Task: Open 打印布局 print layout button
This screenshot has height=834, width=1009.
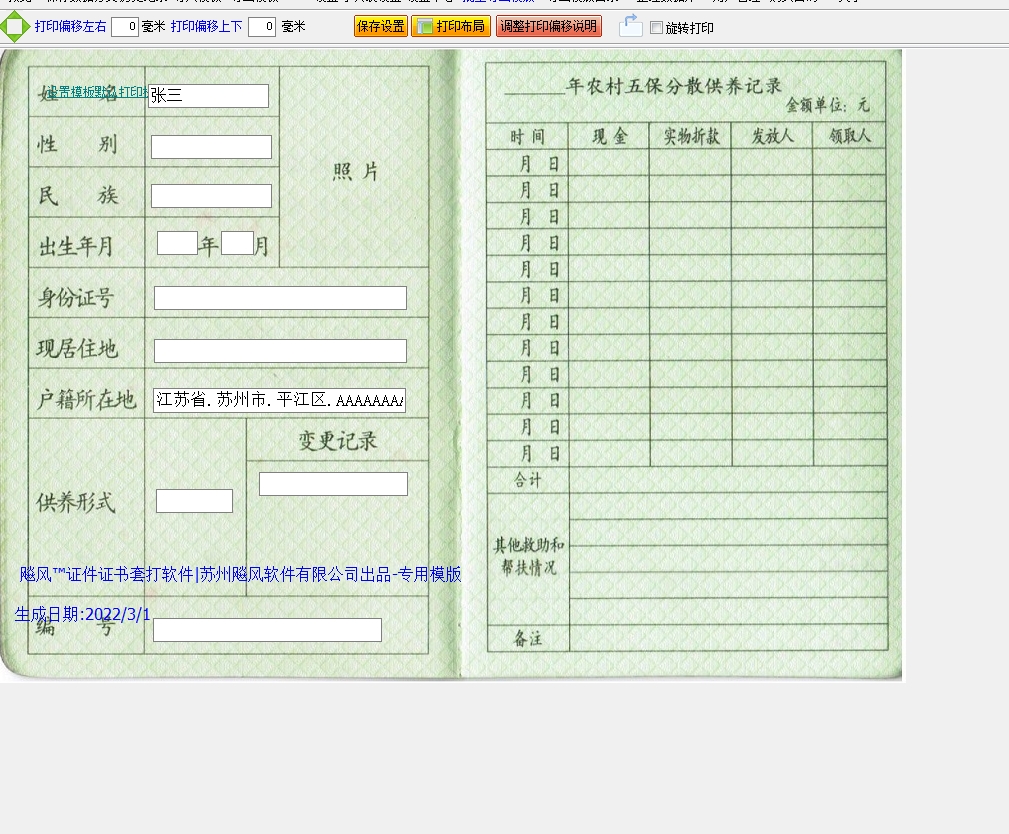Action: [x=450, y=27]
